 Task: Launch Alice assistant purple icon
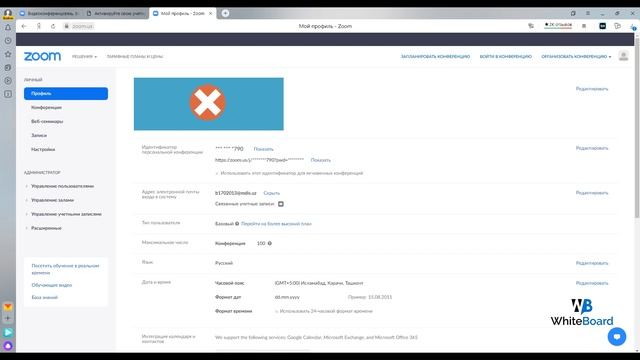pos(8,346)
